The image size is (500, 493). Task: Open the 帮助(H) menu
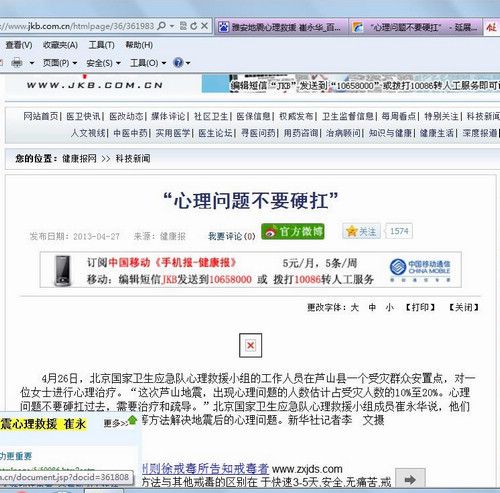[139, 45]
